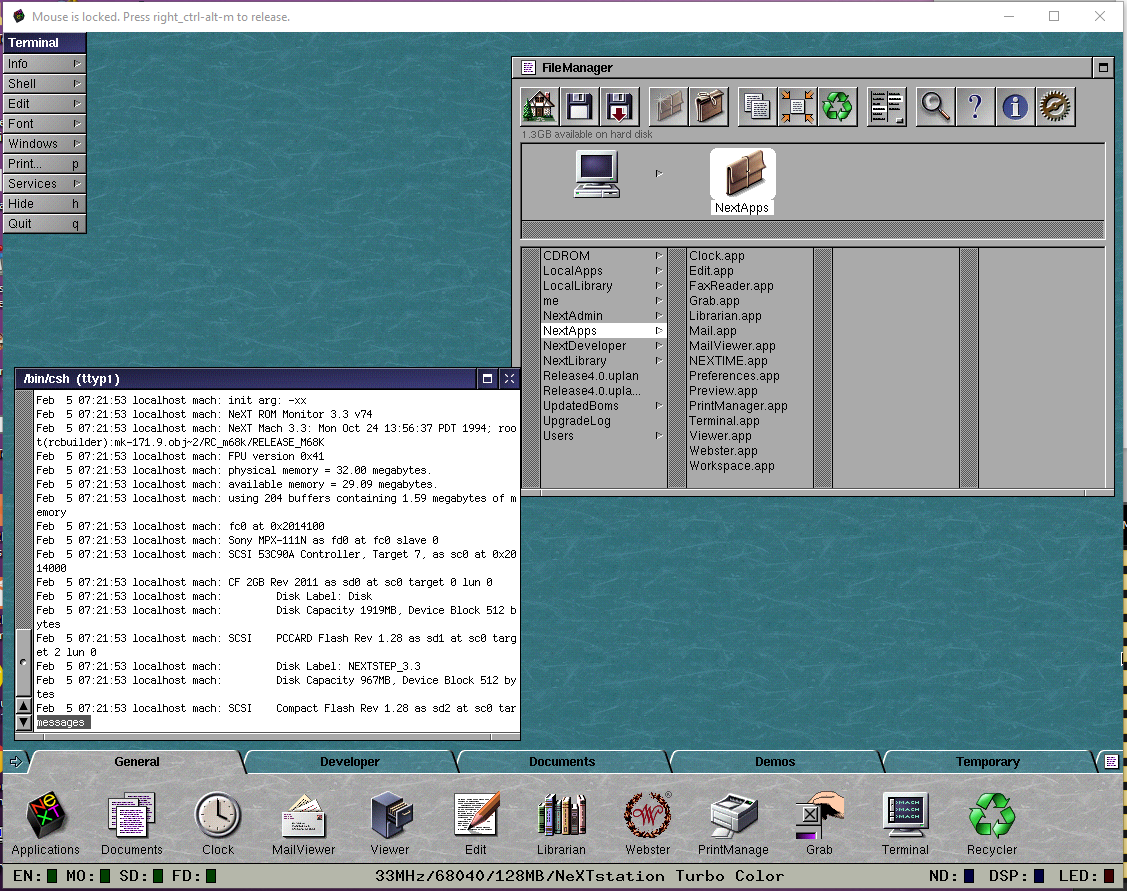The height and width of the screenshot is (891, 1127).
Task: Click the floppy disk with red arrow
Action: tap(620, 106)
